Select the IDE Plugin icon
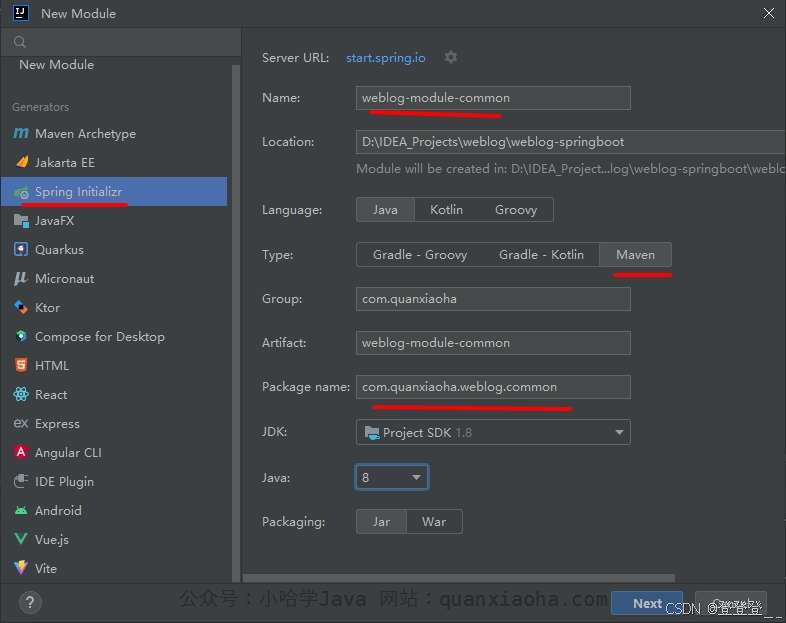Screen dimensions: 786x623 (21, 481)
